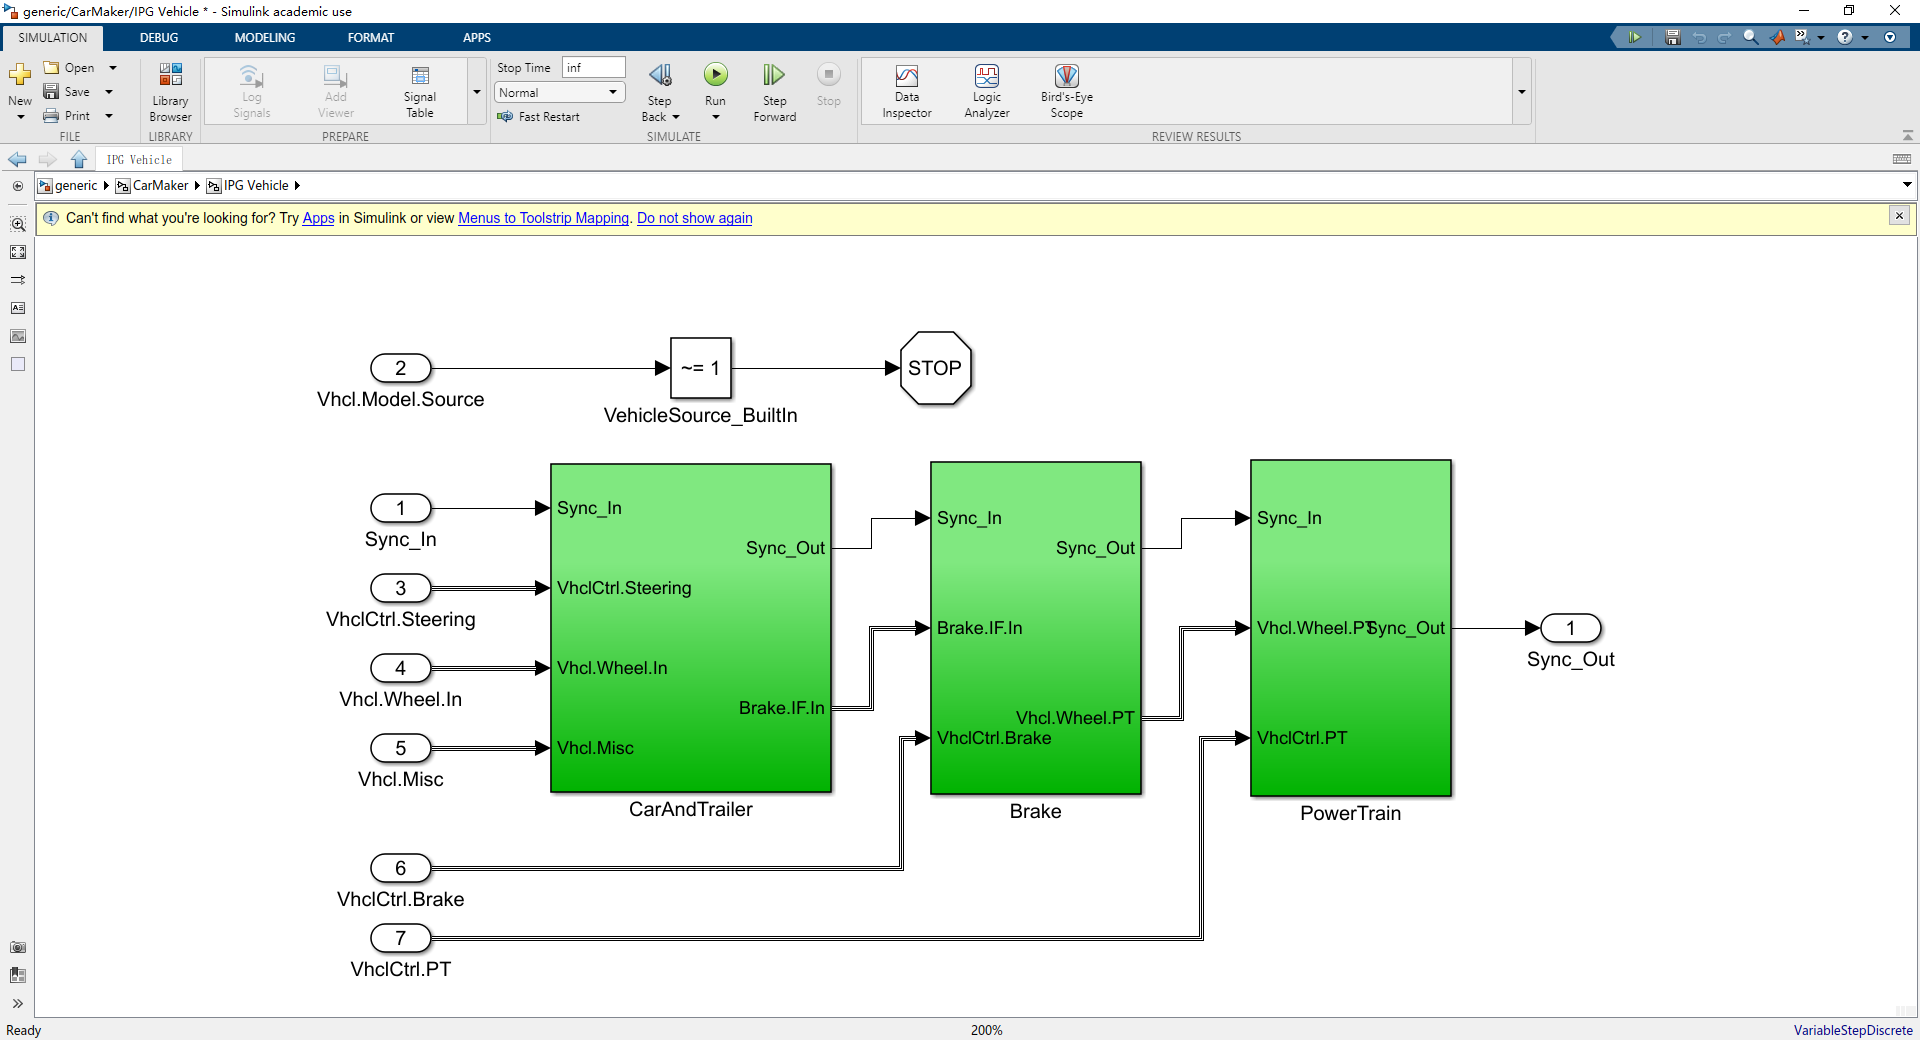Open the Data Inspector

coord(907,92)
